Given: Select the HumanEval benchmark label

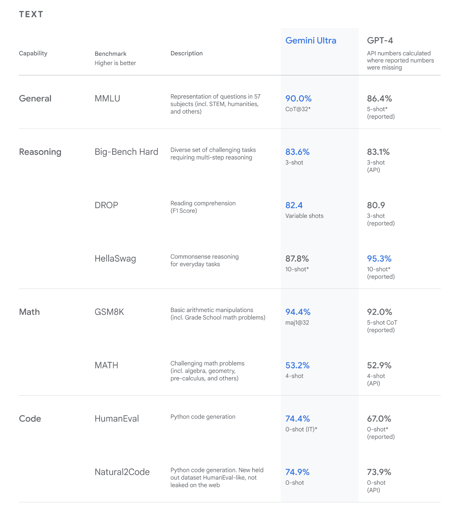Looking at the screenshot, I should (117, 419).
